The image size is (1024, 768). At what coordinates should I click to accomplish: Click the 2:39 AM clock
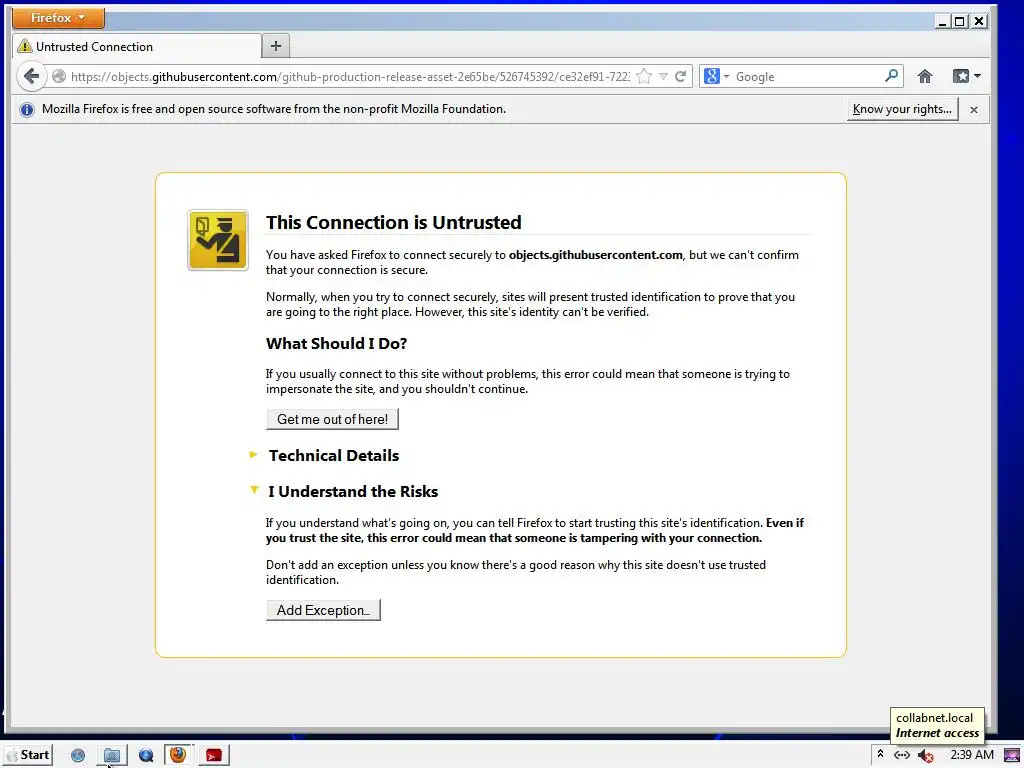(x=972, y=755)
